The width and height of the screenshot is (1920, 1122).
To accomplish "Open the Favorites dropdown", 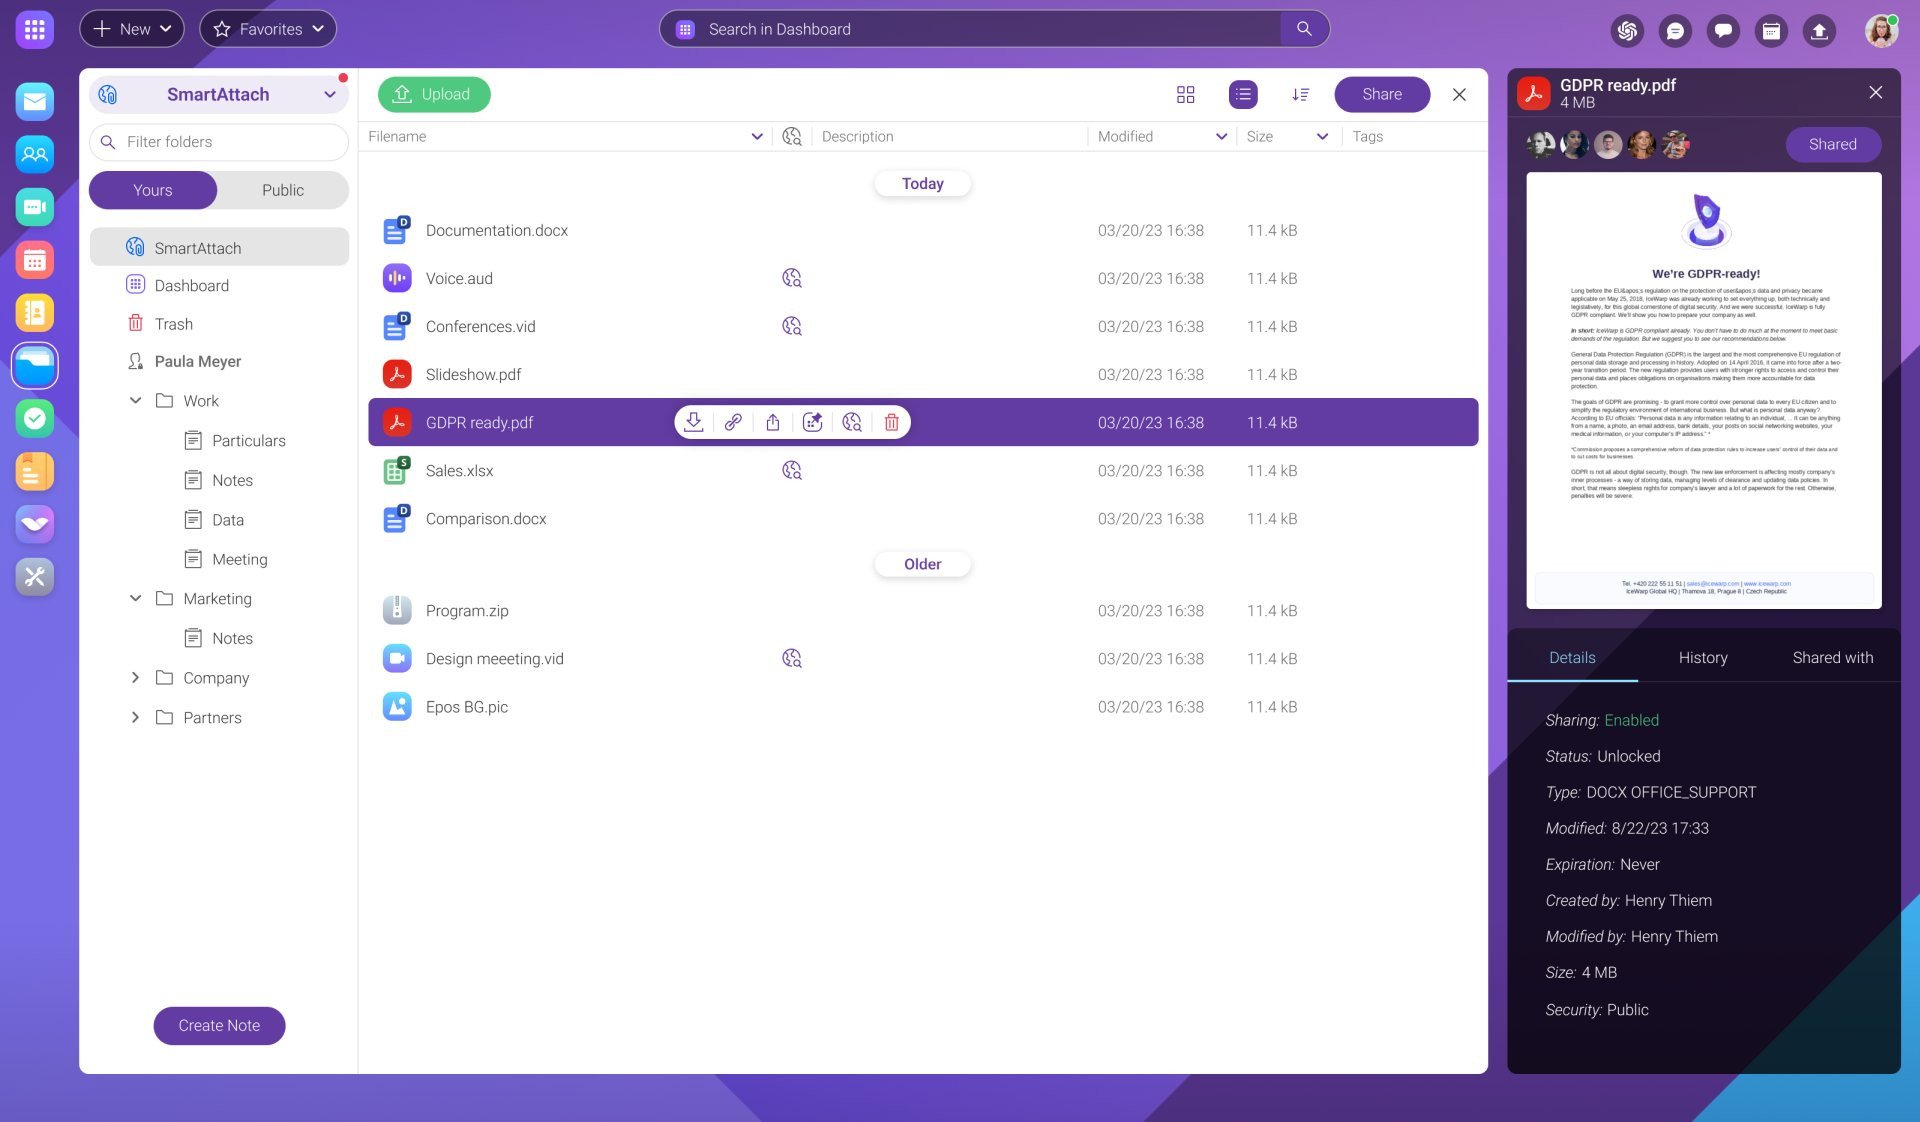I will point(268,29).
